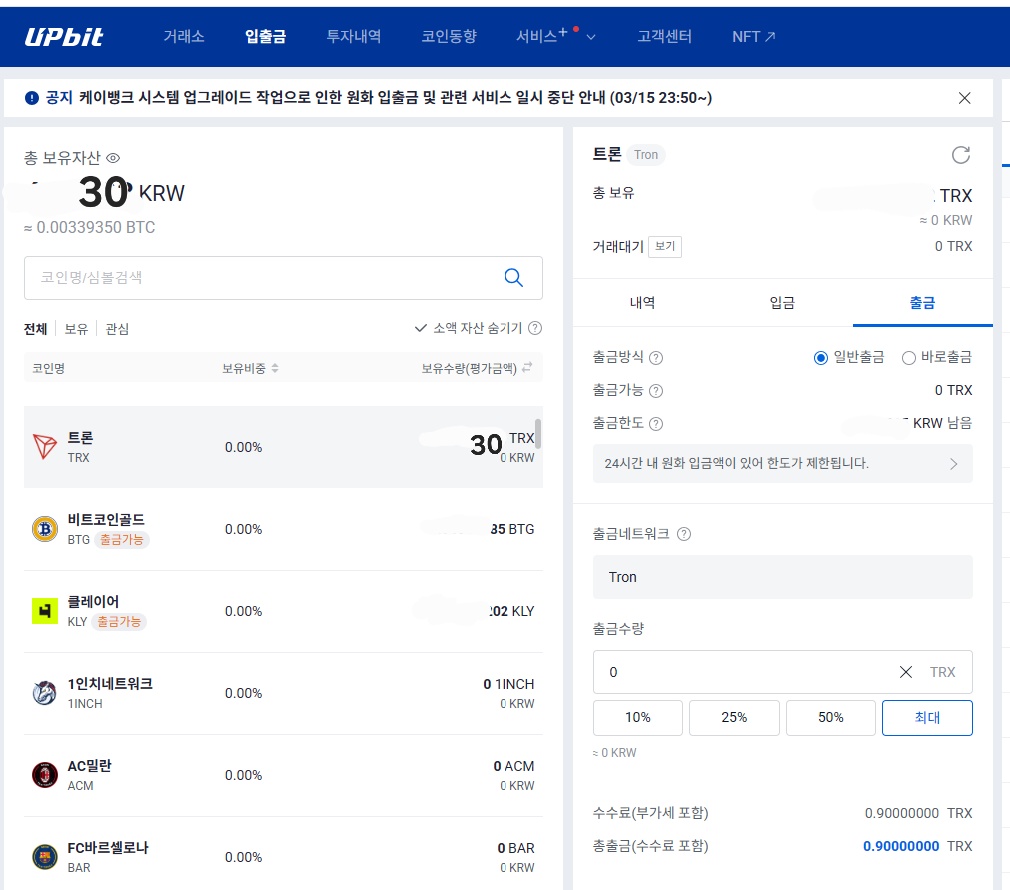Viewport: 1010px width, 890px height.
Task: Switch to 내역 tab
Action: (x=642, y=303)
